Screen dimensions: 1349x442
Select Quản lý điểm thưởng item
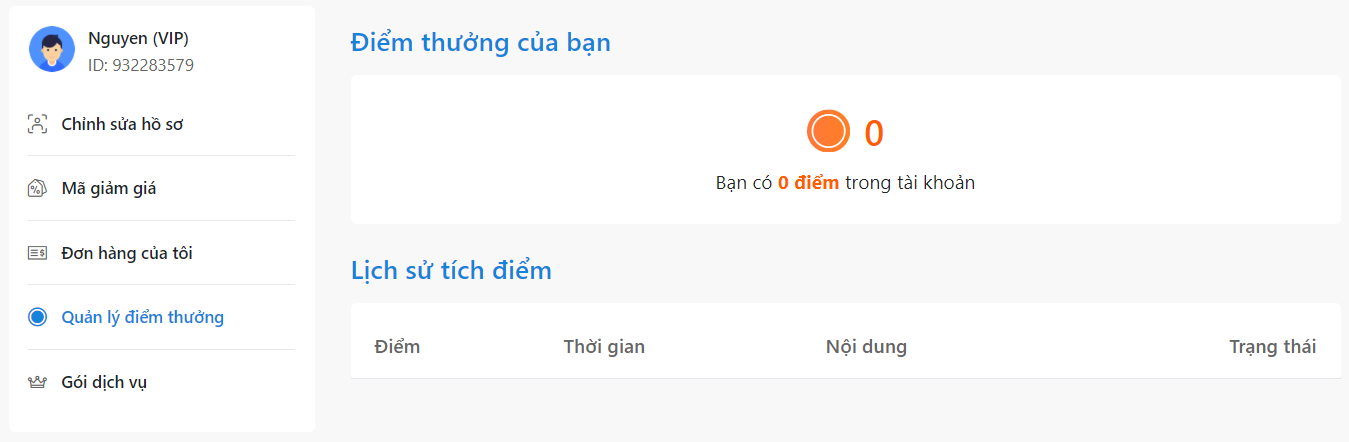pyautogui.click(x=142, y=317)
